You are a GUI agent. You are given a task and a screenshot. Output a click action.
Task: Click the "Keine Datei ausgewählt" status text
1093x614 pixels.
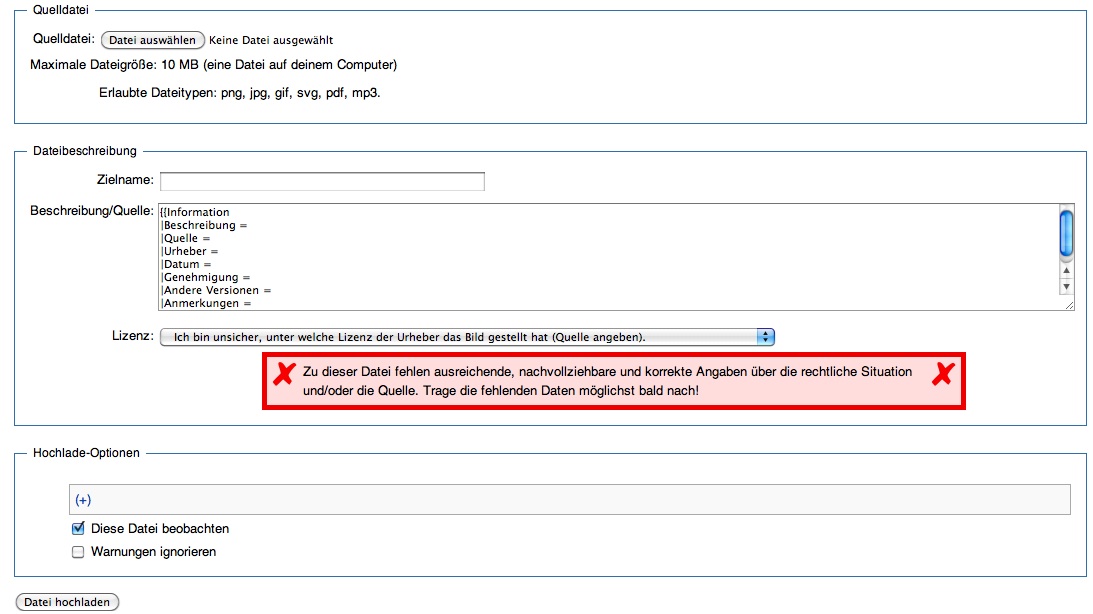point(271,41)
